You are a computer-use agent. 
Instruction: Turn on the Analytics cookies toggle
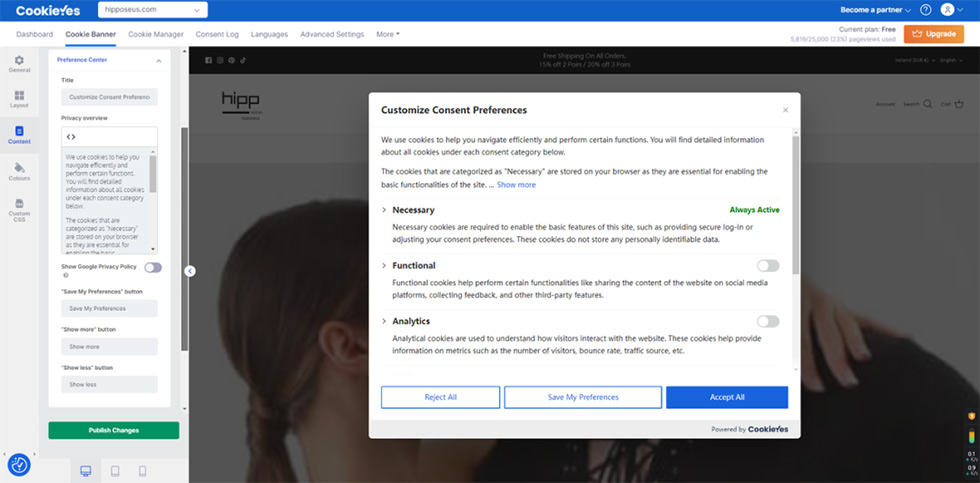pyautogui.click(x=767, y=321)
